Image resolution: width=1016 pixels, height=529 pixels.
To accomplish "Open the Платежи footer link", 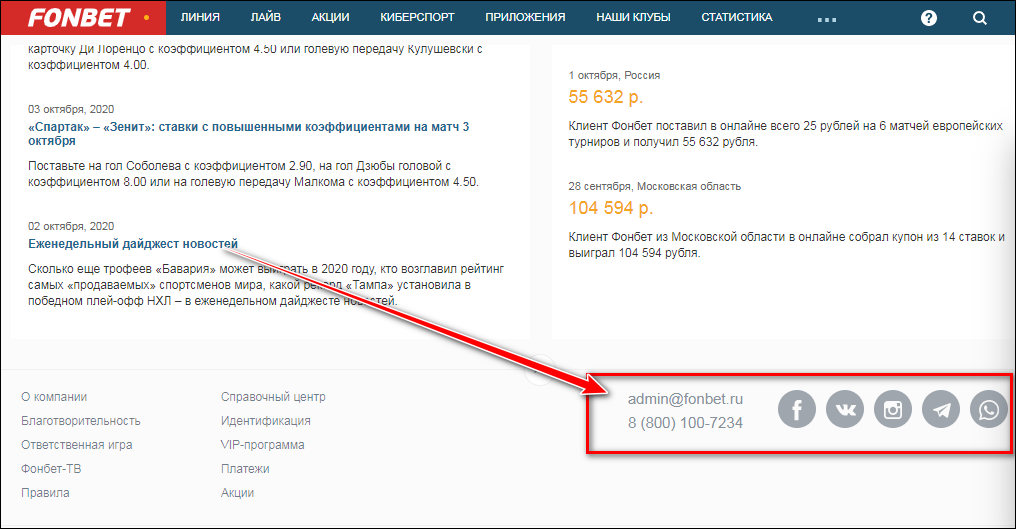I will 245,469.
